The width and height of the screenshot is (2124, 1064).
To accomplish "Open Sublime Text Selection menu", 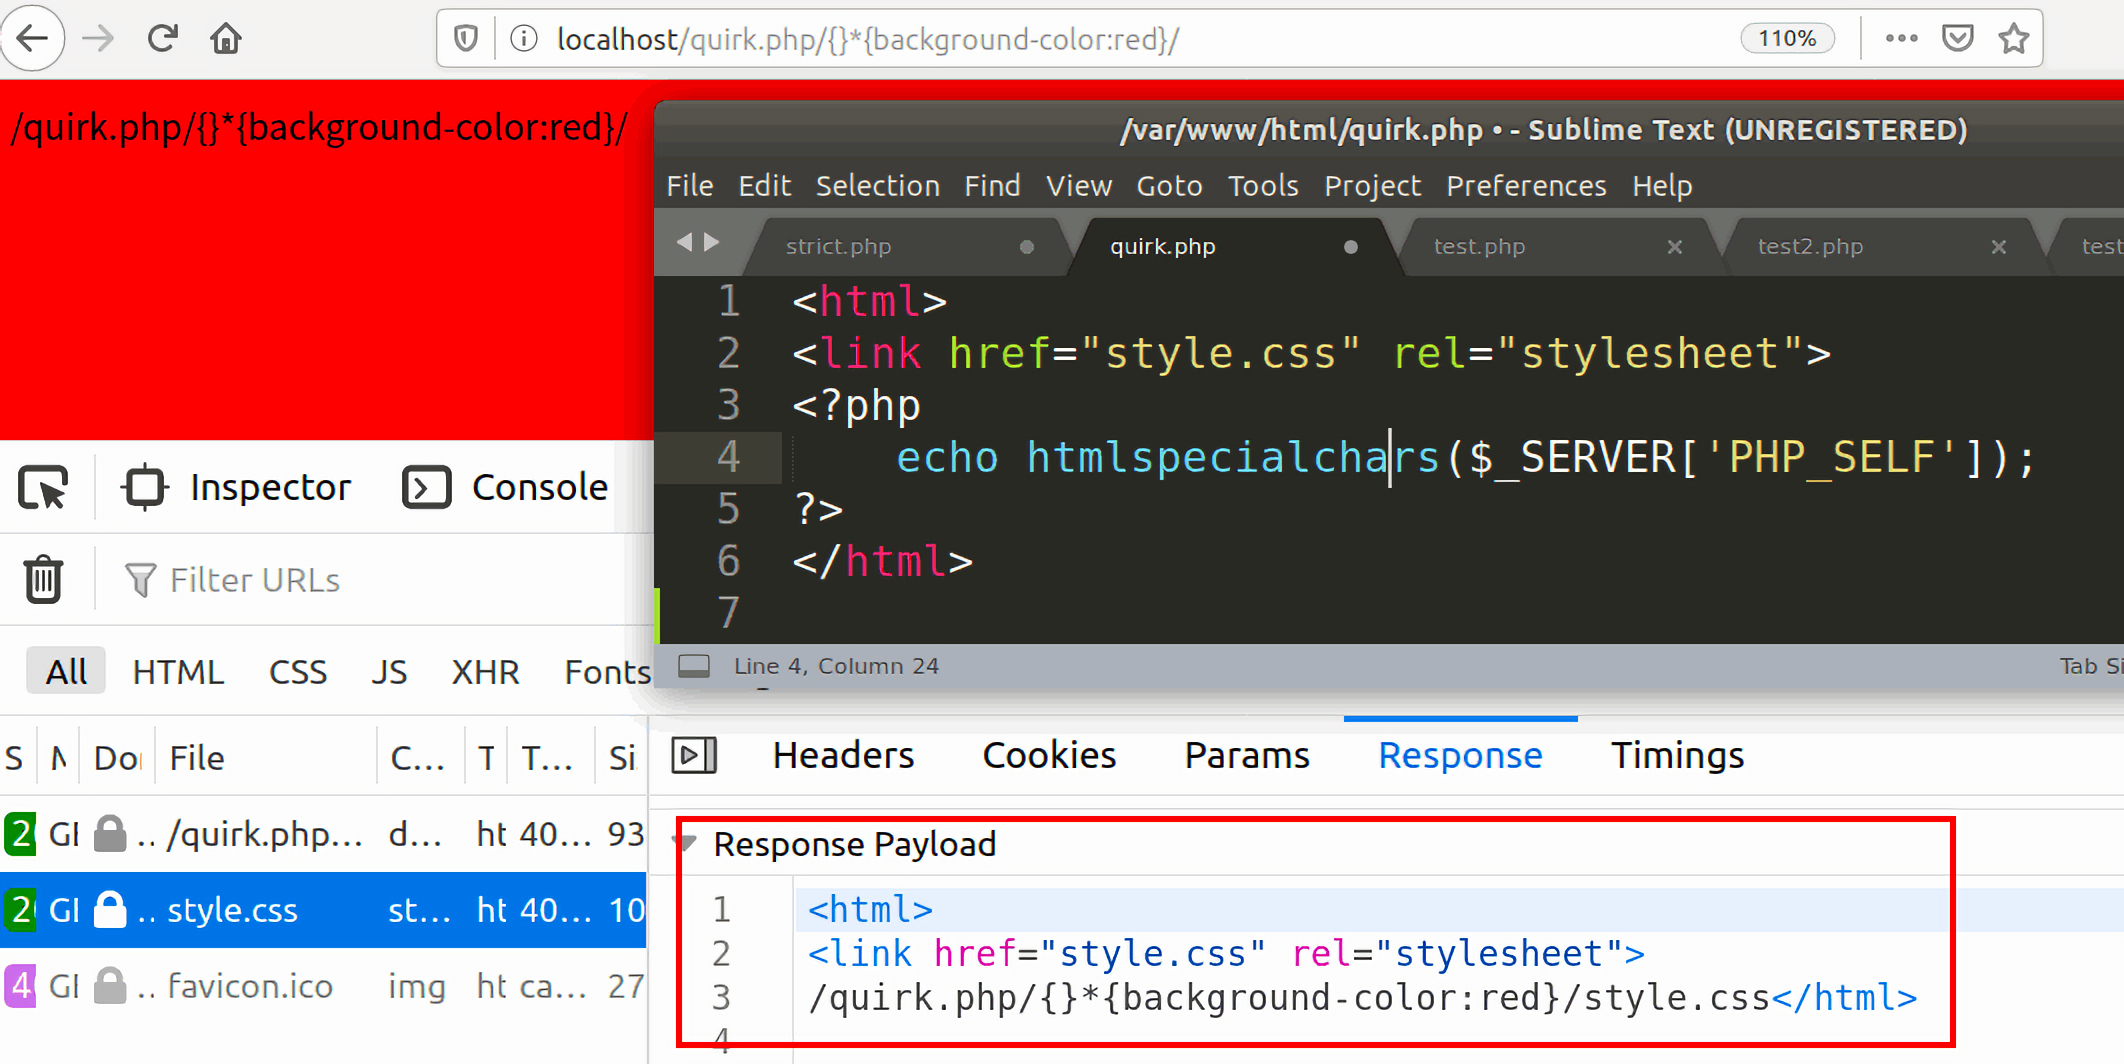I will pyautogui.click(x=877, y=186).
